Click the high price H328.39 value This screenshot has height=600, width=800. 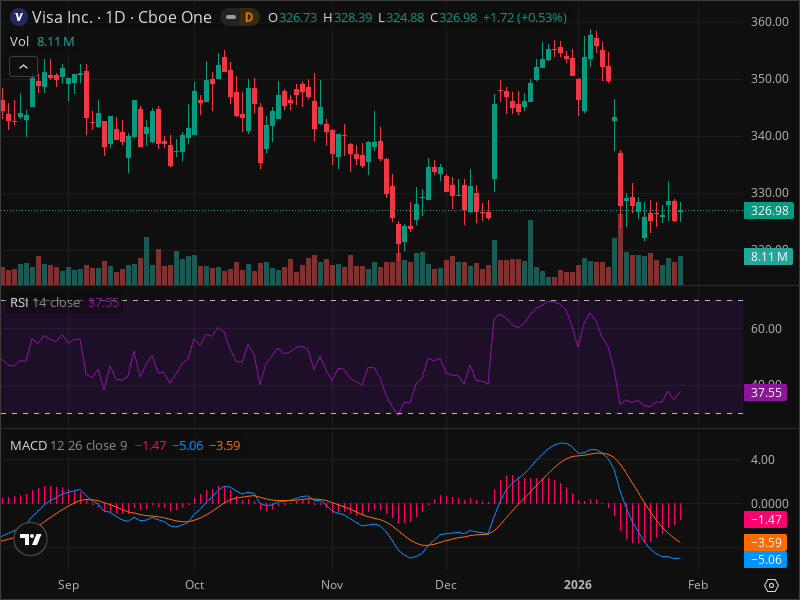pyautogui.click(x=348, y=18)
